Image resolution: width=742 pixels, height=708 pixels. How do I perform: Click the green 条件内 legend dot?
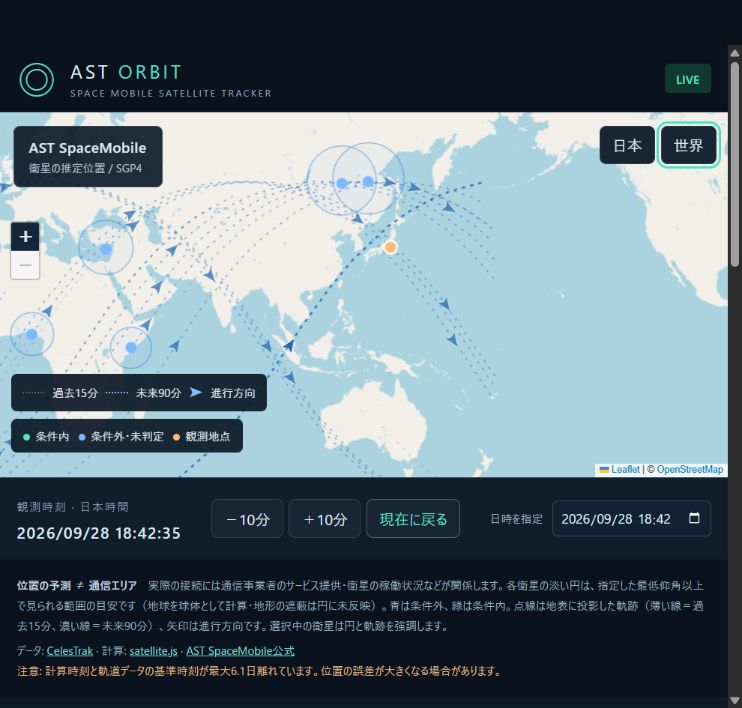coord(26,437)
